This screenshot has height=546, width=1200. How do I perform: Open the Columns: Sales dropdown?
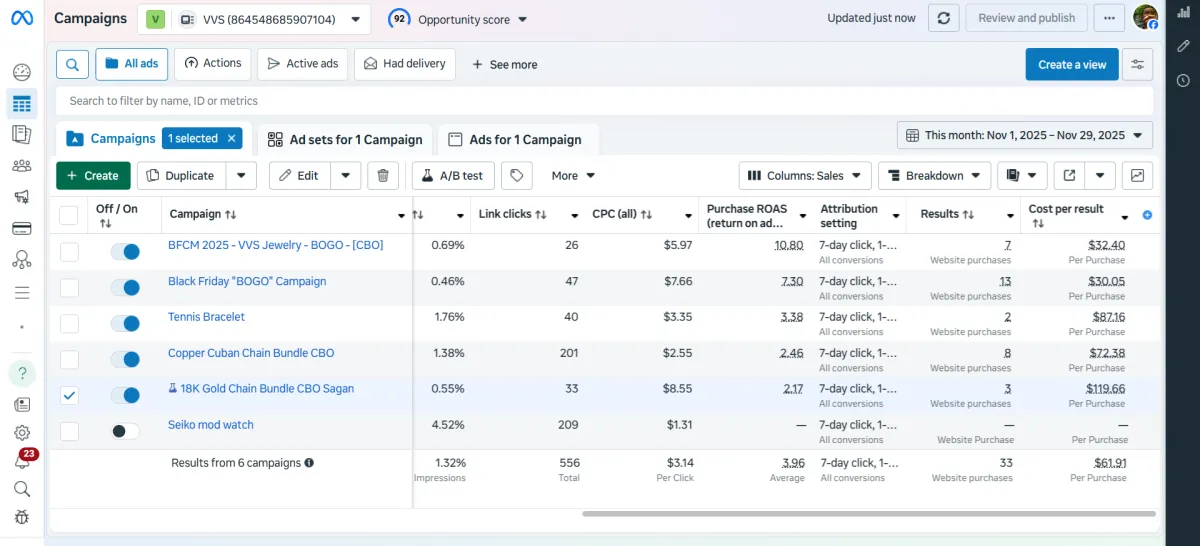tap(805, 175)
